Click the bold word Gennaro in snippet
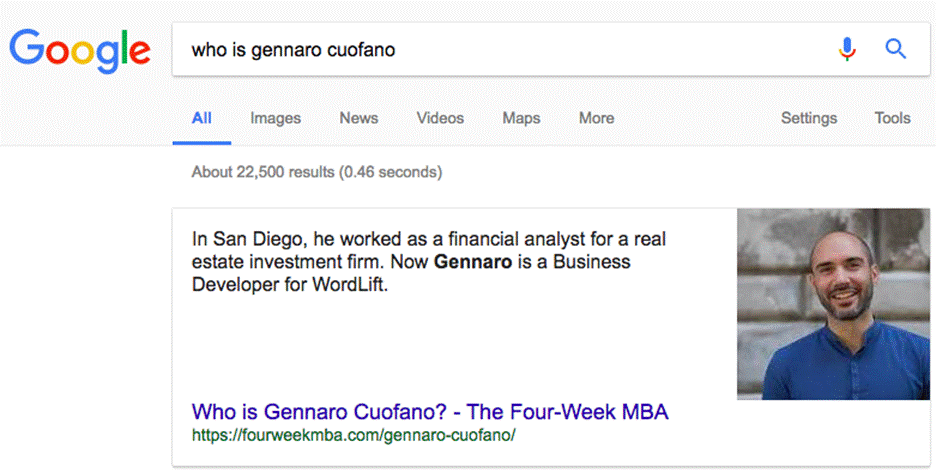The image size is (936, 472). point(473,263)
